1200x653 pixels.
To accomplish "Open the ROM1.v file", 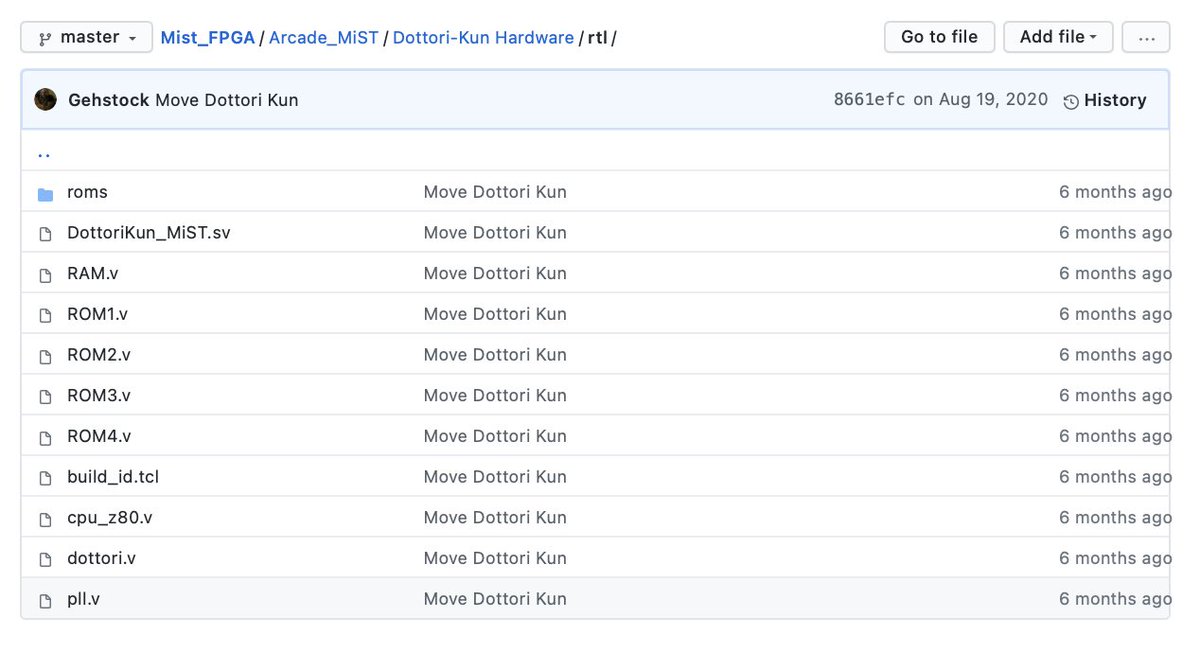I will tap(97, 314).
